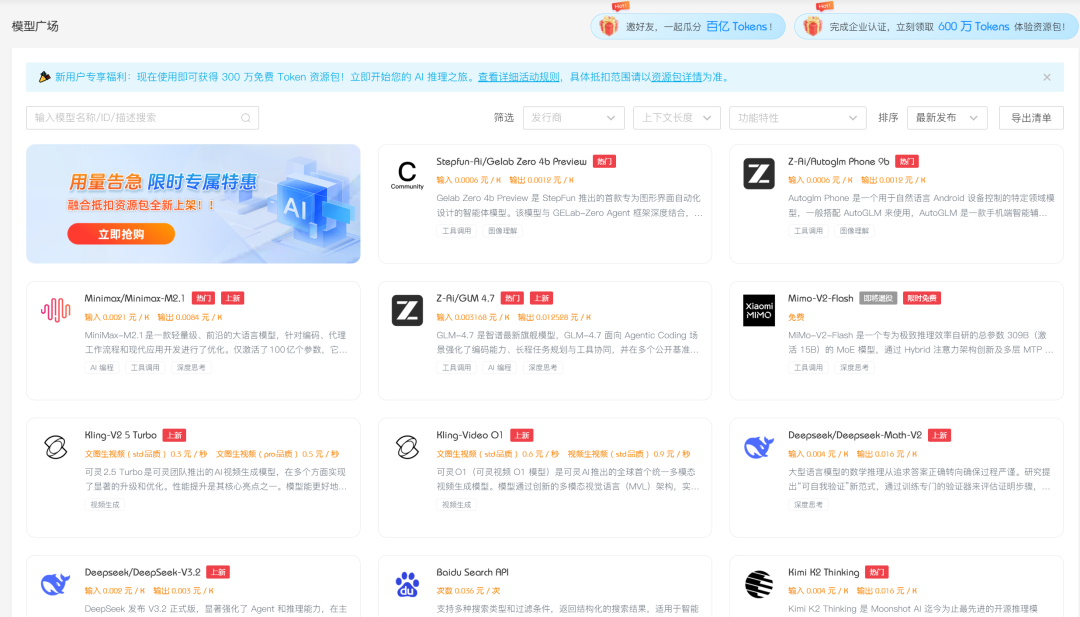This screenshot has width=1080, height=617.
Task: Open Deepseek/DeepSeek-V3.2 model title
Action: pos(143,573)
